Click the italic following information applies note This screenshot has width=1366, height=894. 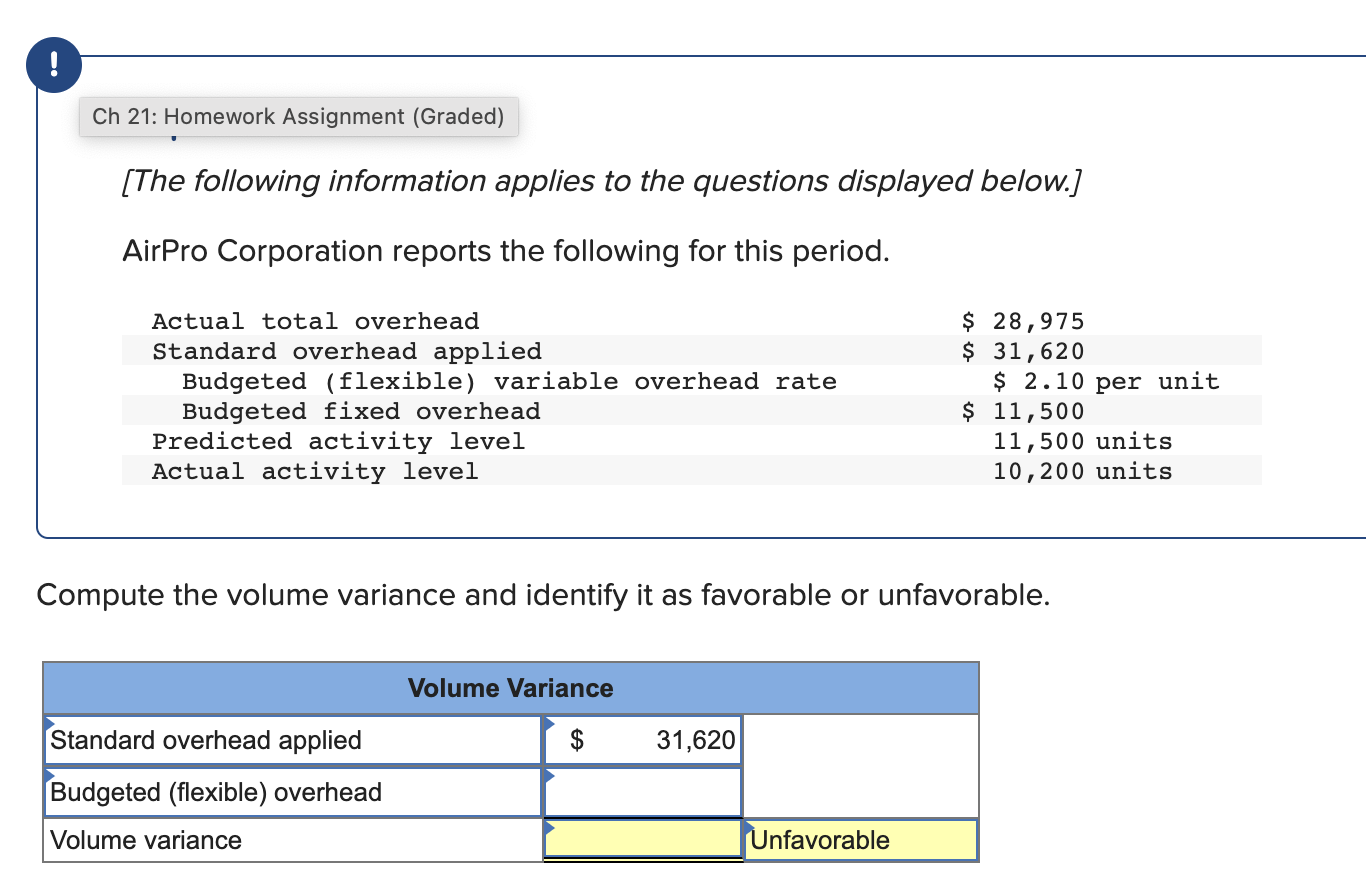601,182
